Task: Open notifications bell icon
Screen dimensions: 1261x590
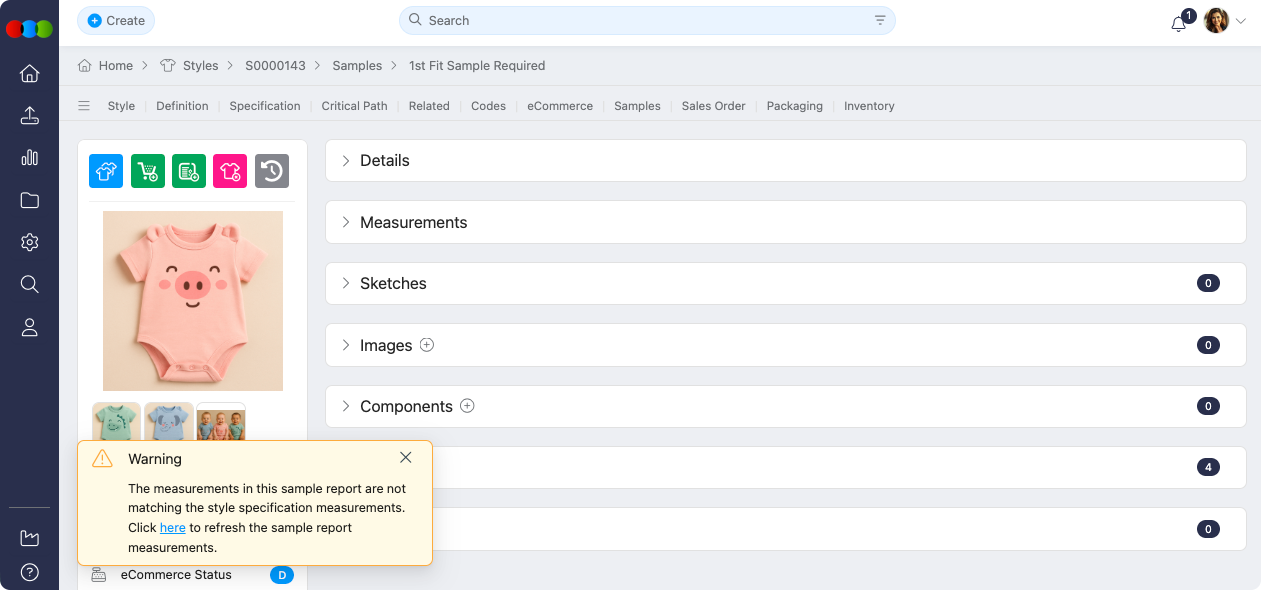Action: 1179,22
